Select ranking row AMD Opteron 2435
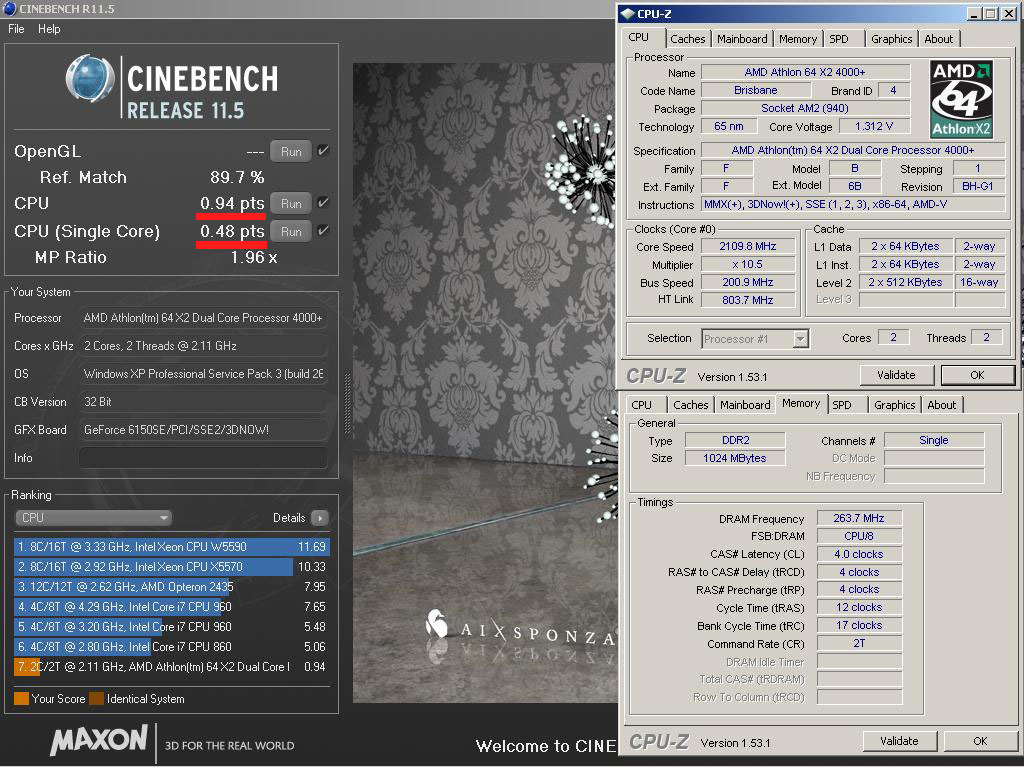The width and height of the screenshot is (1024, 768). point(171,587)
